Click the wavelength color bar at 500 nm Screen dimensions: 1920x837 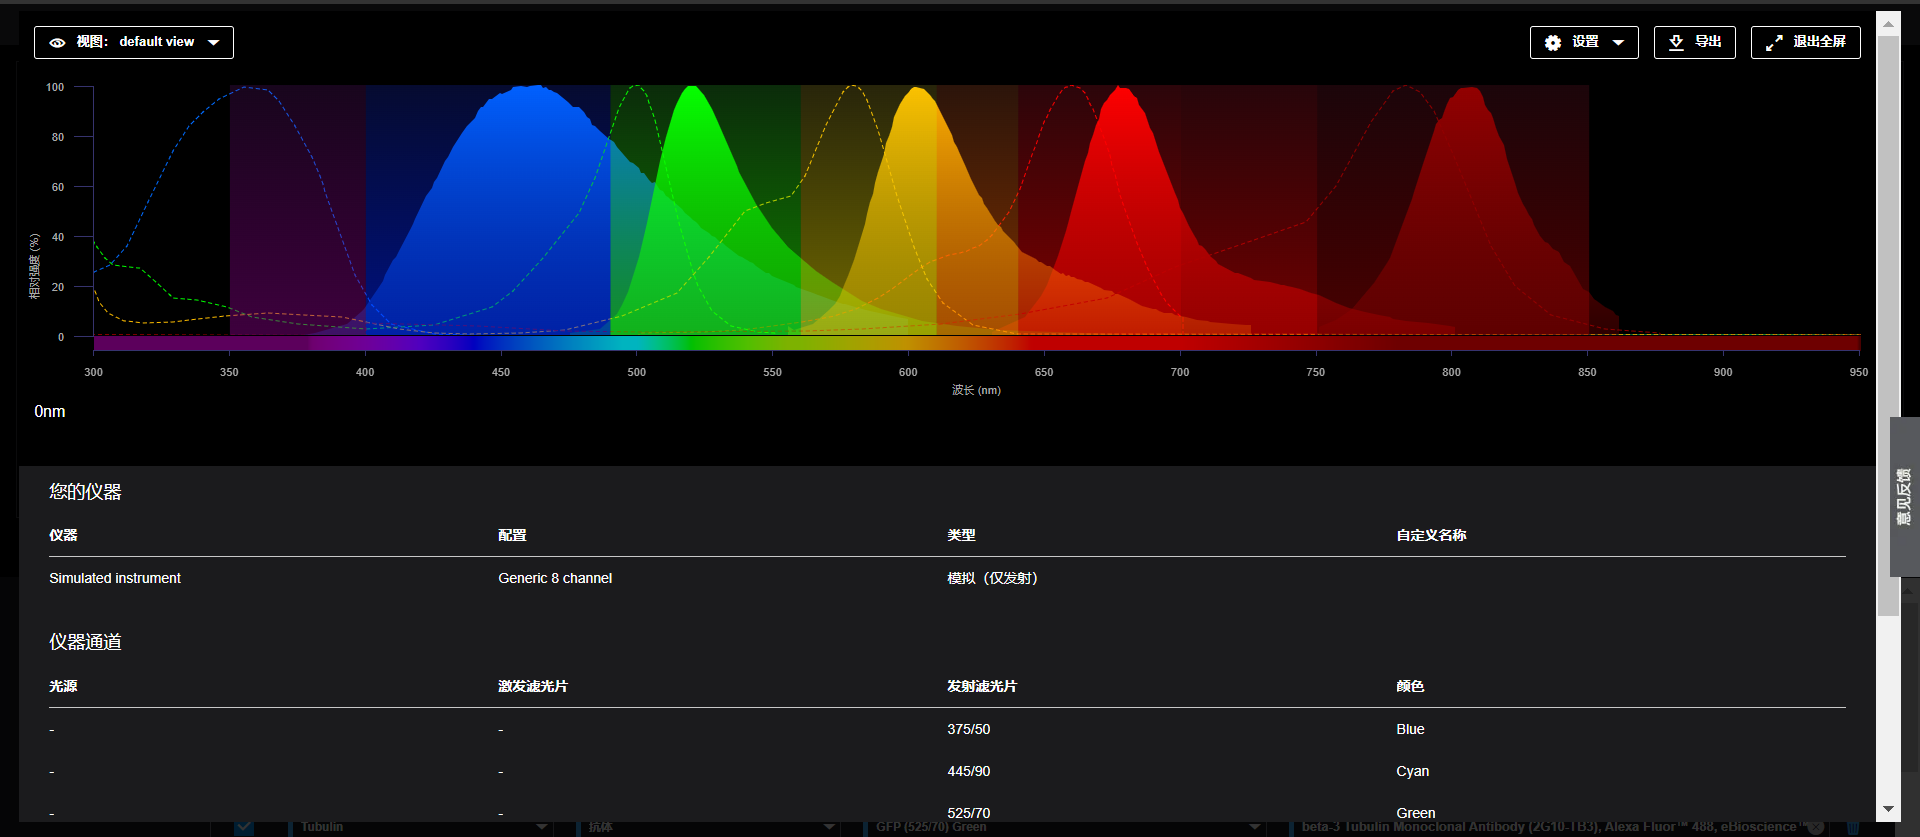637,343
